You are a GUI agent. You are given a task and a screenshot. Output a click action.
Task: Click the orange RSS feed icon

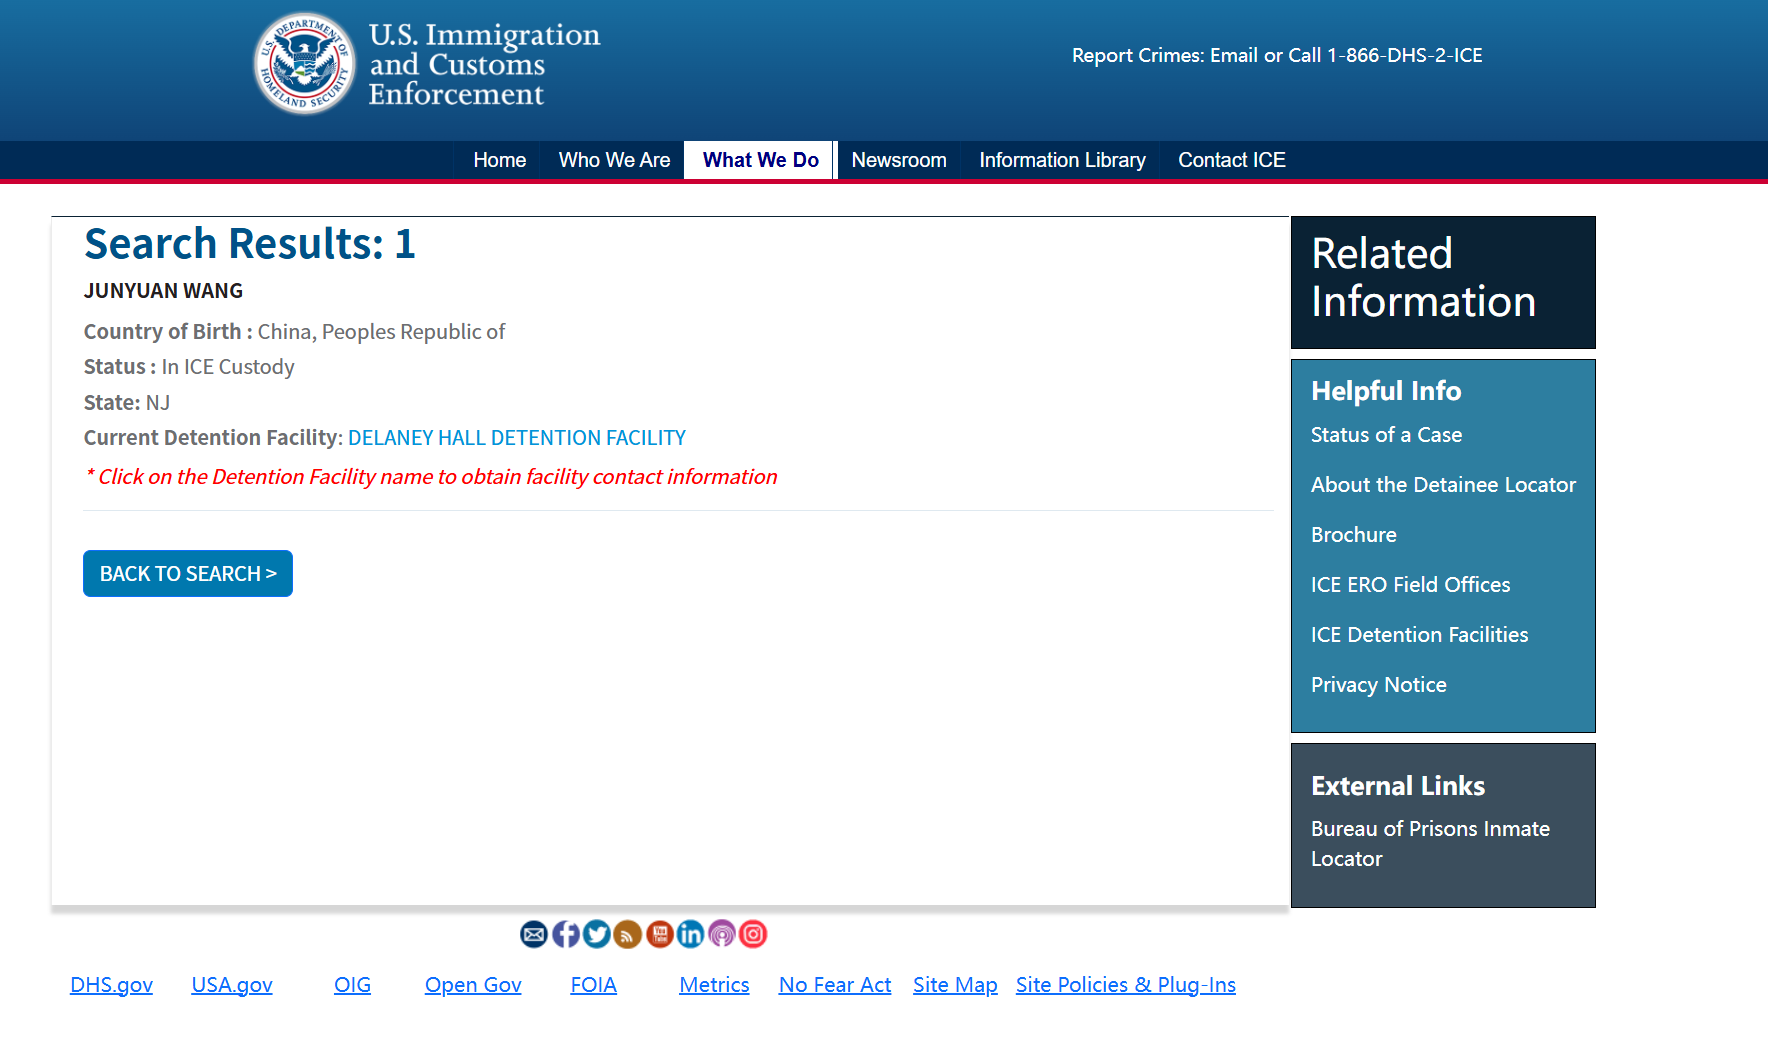[628, 934]
